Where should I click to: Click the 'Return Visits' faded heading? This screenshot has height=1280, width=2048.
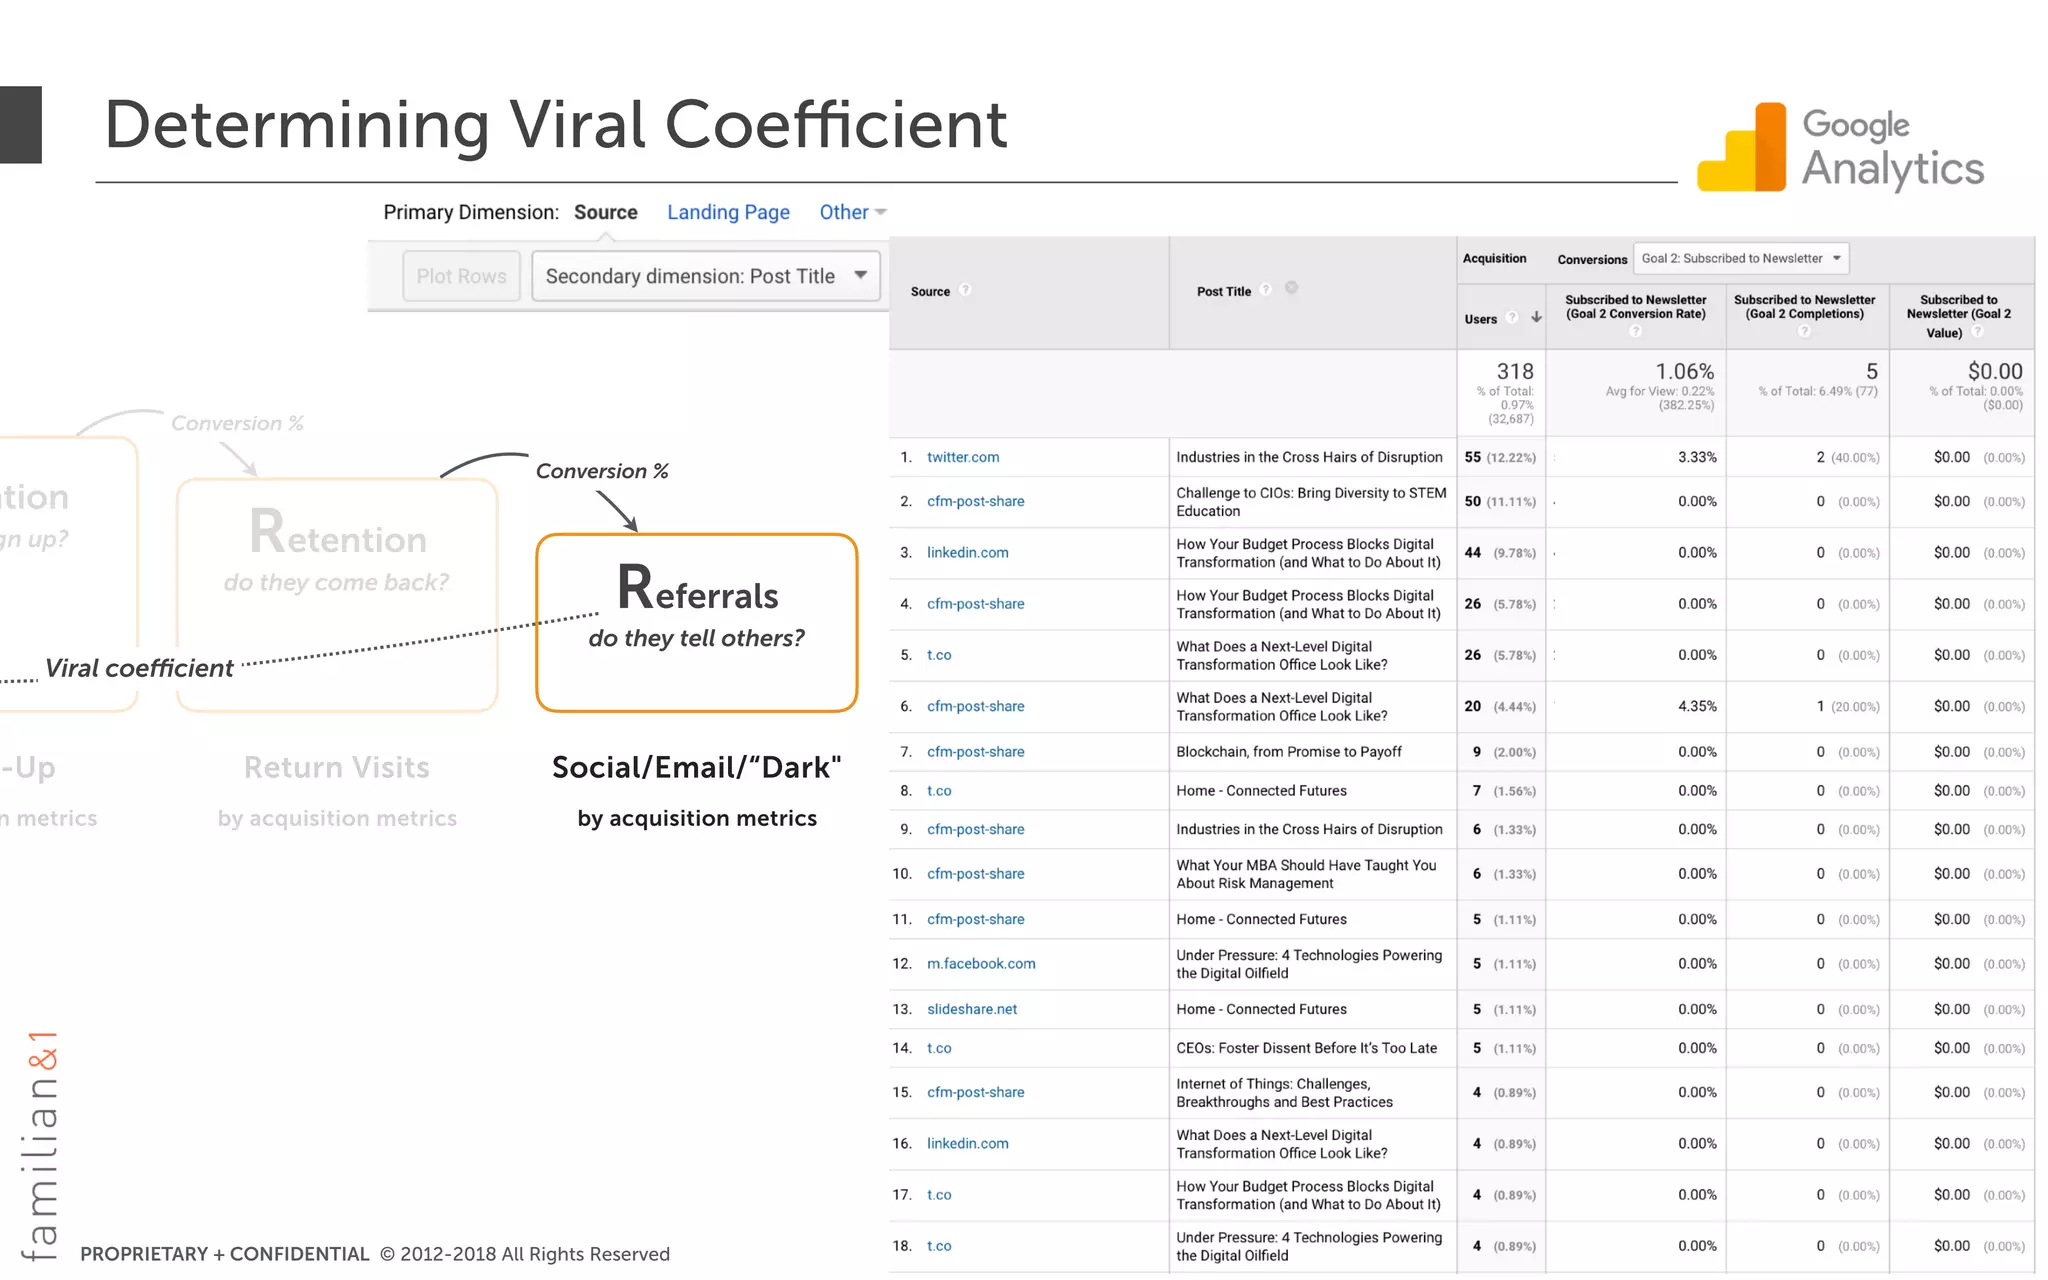pyautogui.click(x=337, y=767)
